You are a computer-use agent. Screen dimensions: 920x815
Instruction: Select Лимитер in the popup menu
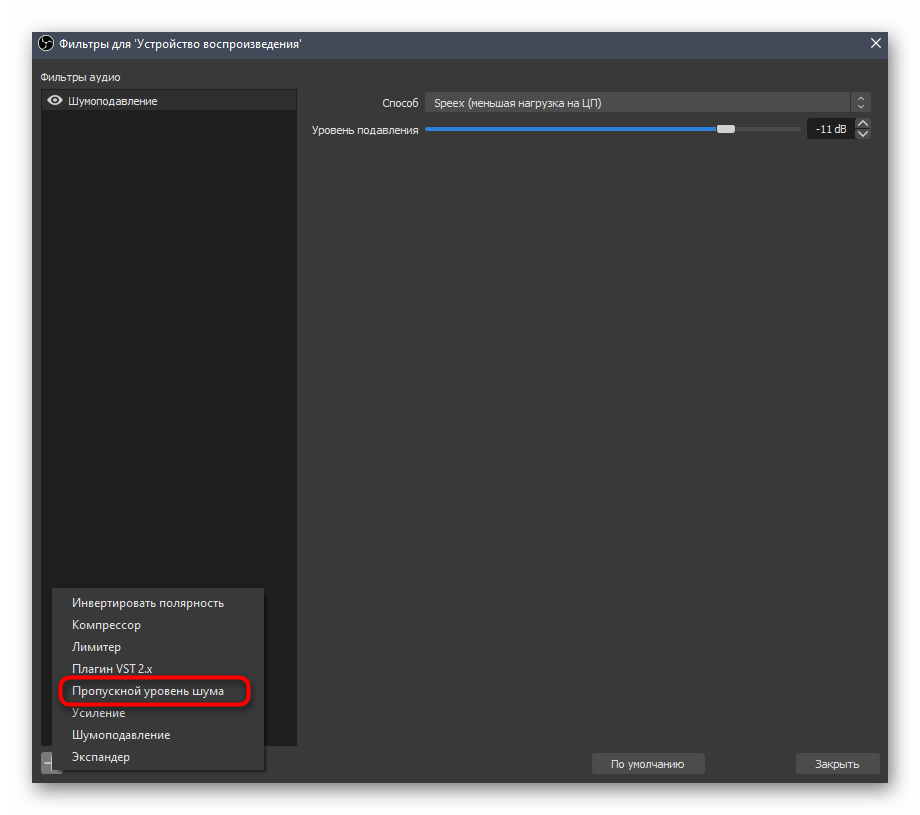click(158, 647)
